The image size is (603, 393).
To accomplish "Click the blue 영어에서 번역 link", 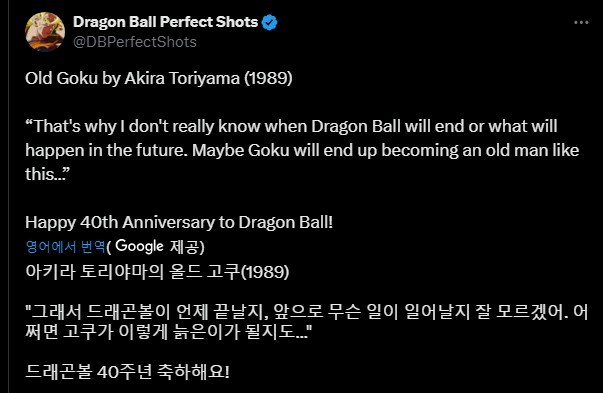I will [x=65, y=246].
